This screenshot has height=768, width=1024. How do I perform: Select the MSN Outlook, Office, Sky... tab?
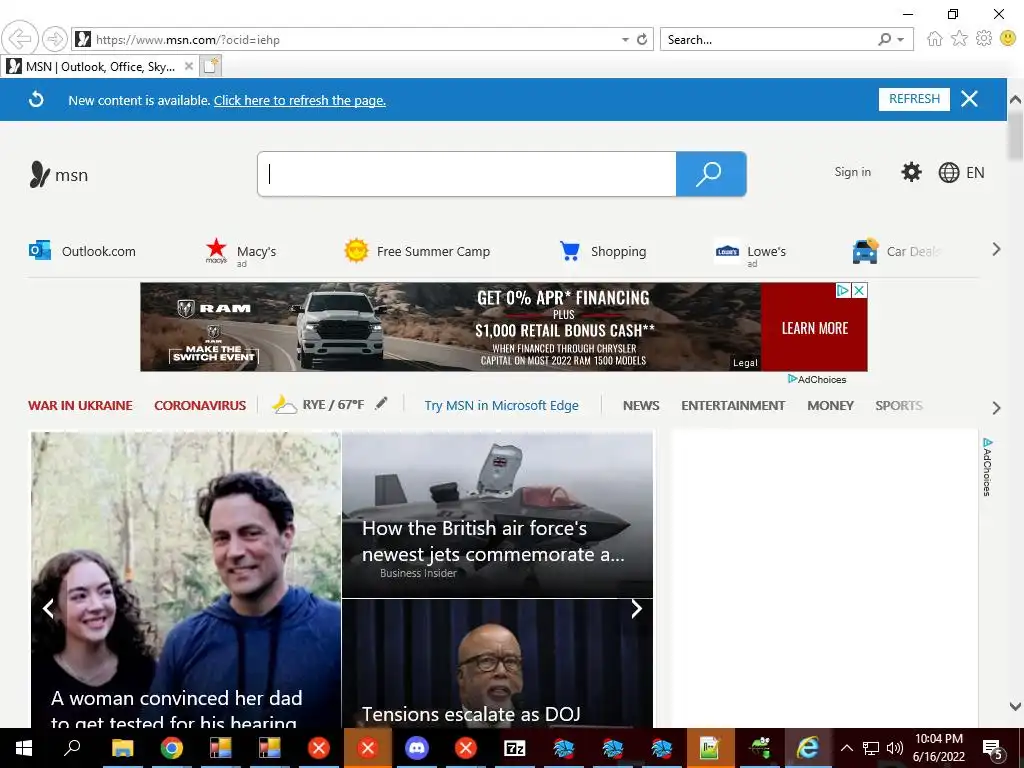(100, 67)
